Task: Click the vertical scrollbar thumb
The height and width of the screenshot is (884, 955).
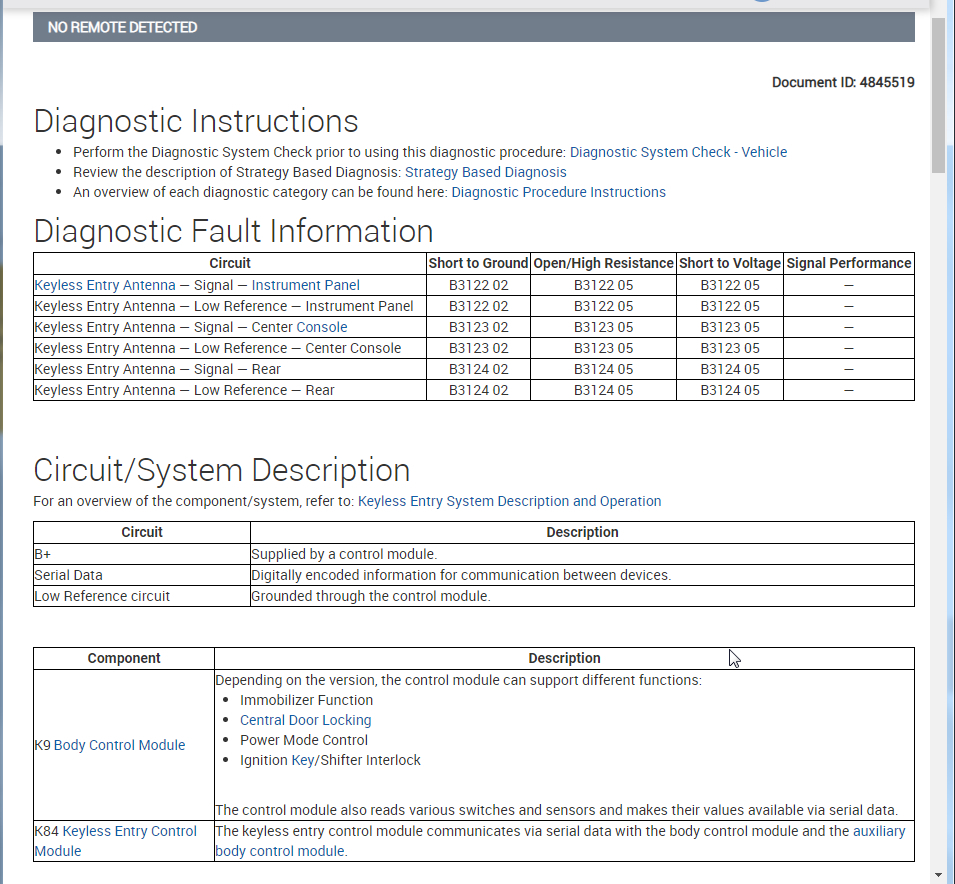Action: [x=938, y=95]
